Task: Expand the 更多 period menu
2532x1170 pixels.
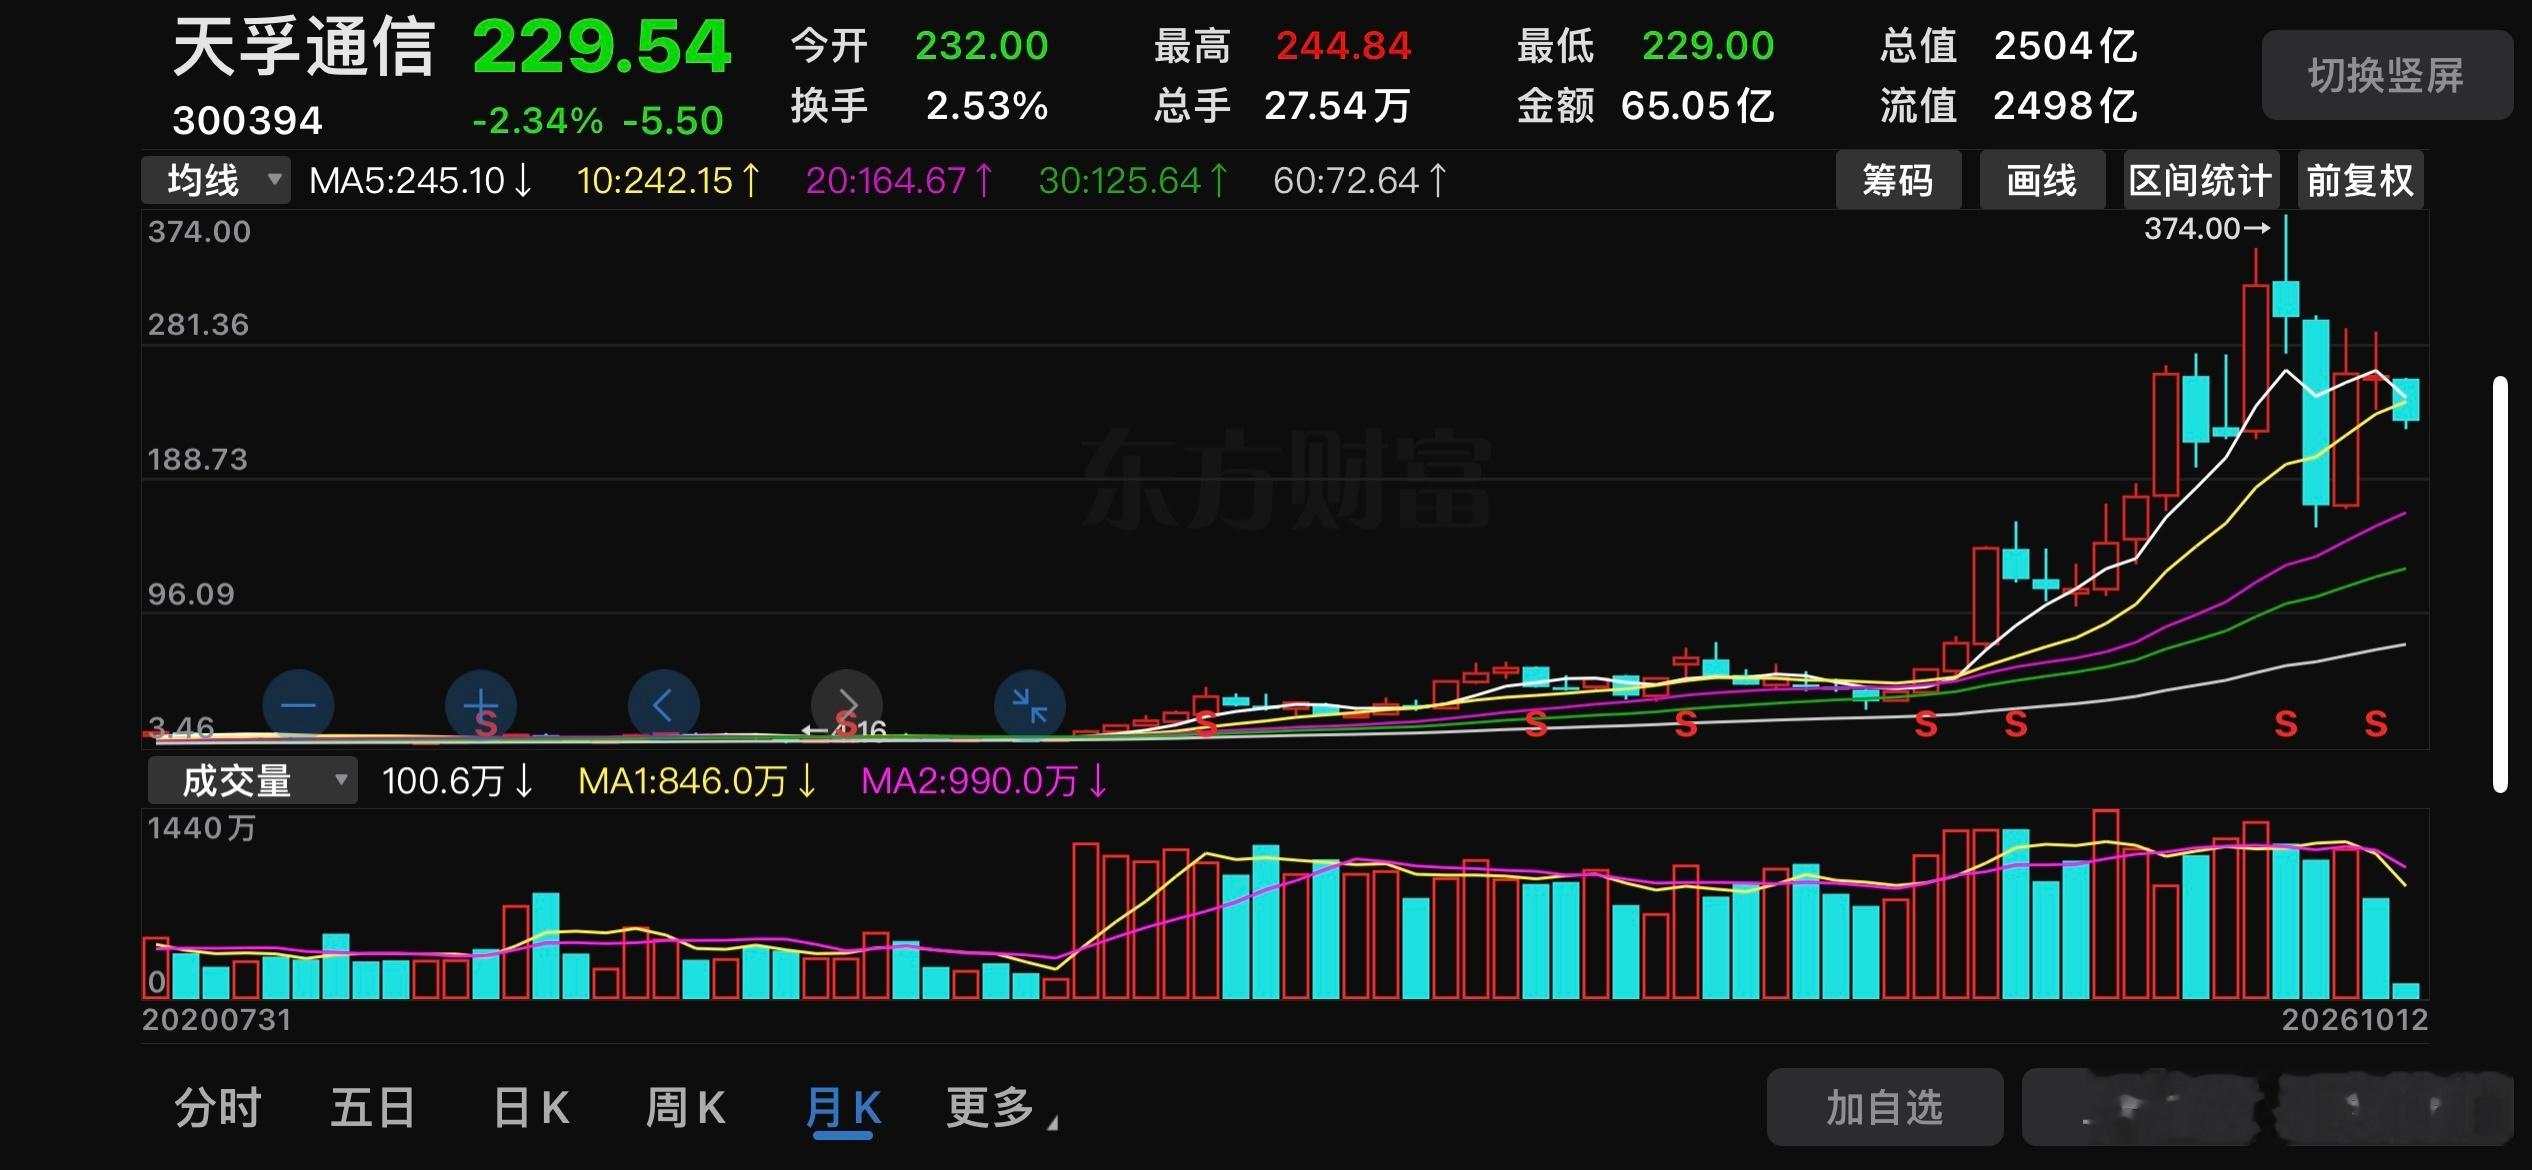Action: pyautogui.click(x=1001, y=1108)
